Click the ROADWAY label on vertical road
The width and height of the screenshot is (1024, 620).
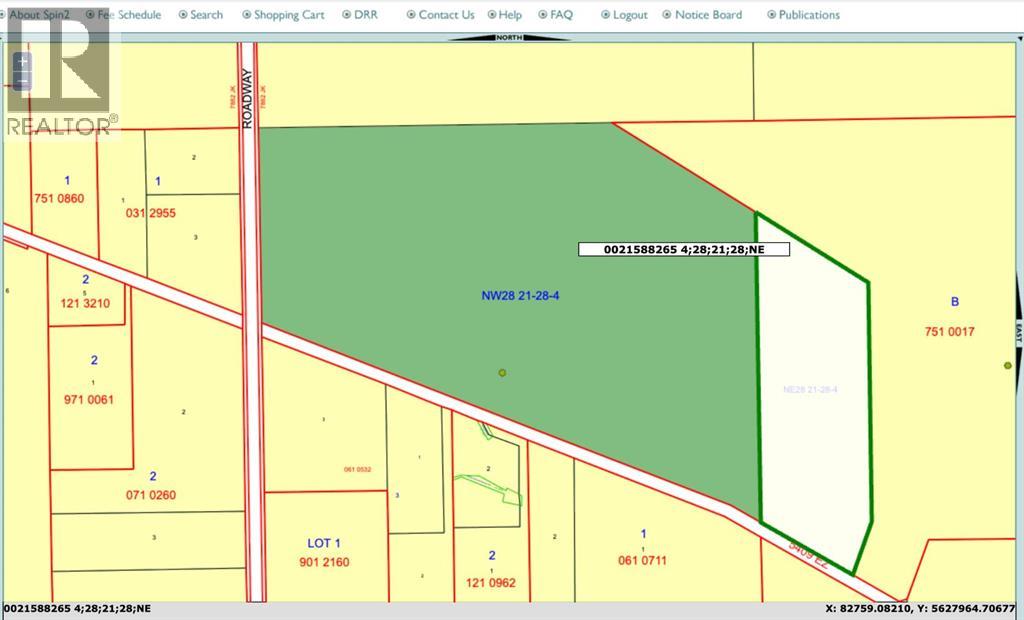pyautogui.click(x=246, y=98)
